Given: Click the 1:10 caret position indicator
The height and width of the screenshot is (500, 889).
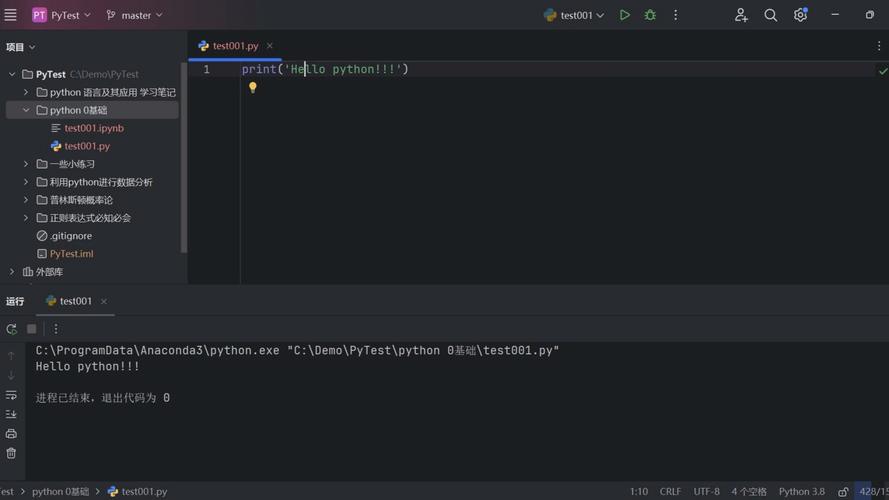Looking at the screenshot, I should click(638, 491).
